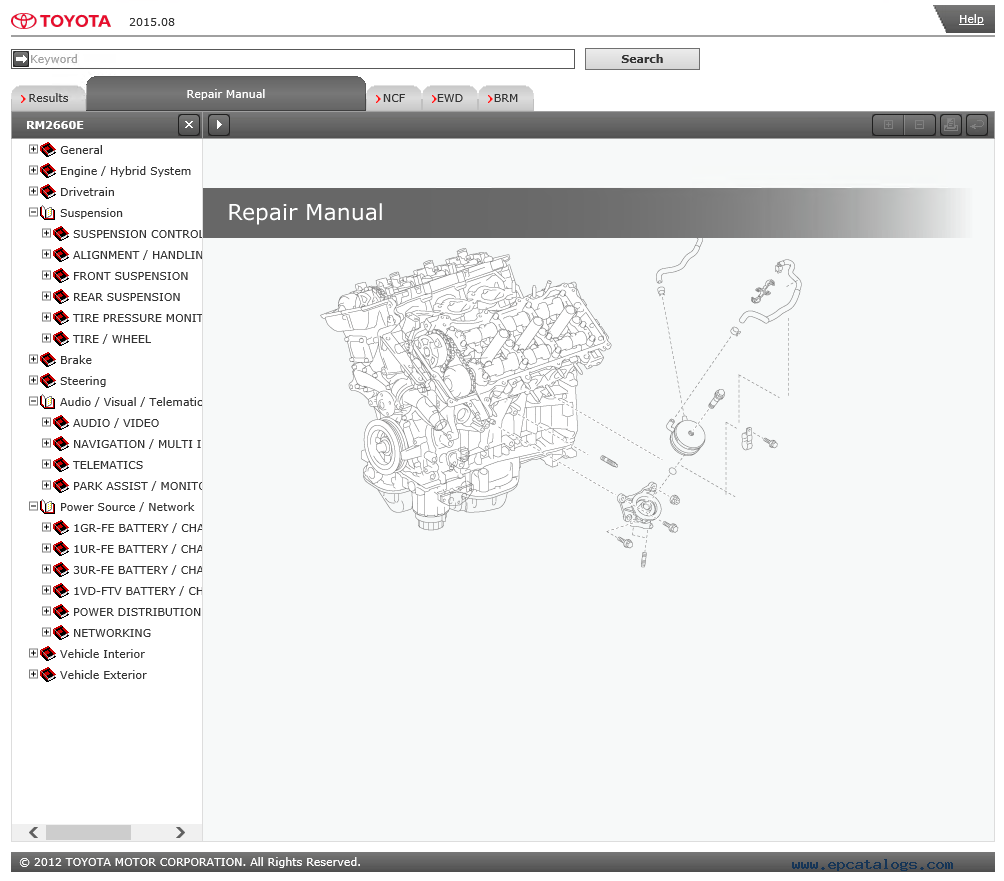This screenshot has height=881, width=1004.
Task: Click the horizontal scrollbar thumb of tree
Action: [88, 832]
